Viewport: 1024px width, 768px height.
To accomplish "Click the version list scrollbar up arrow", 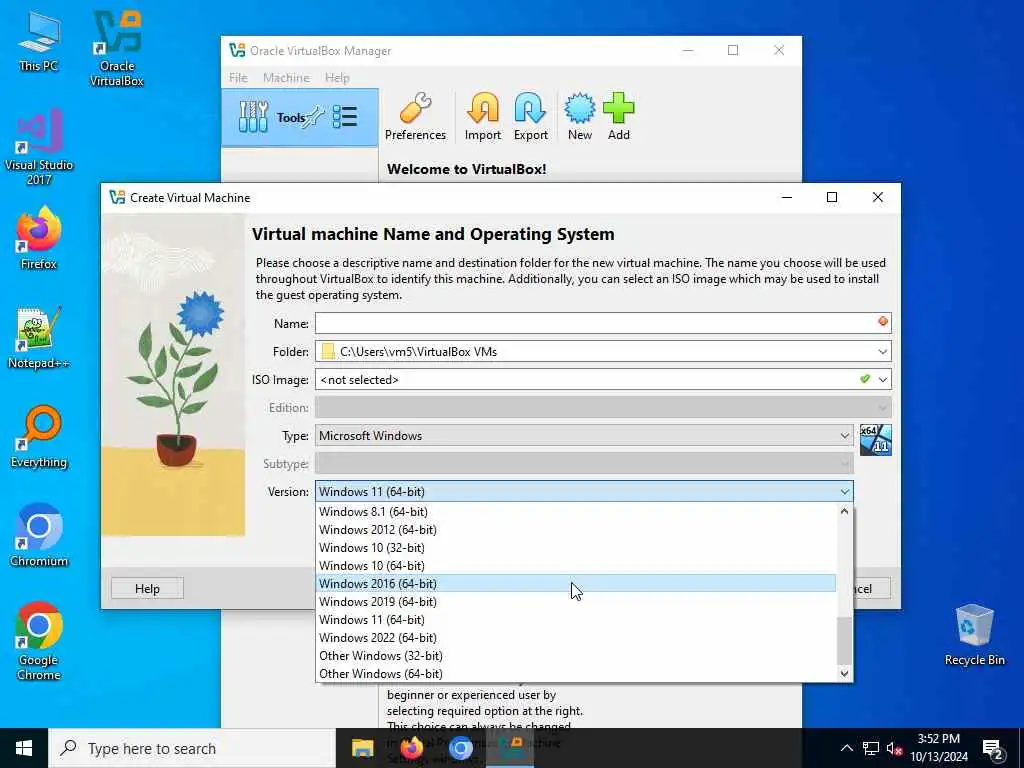I will coord(844,511).
